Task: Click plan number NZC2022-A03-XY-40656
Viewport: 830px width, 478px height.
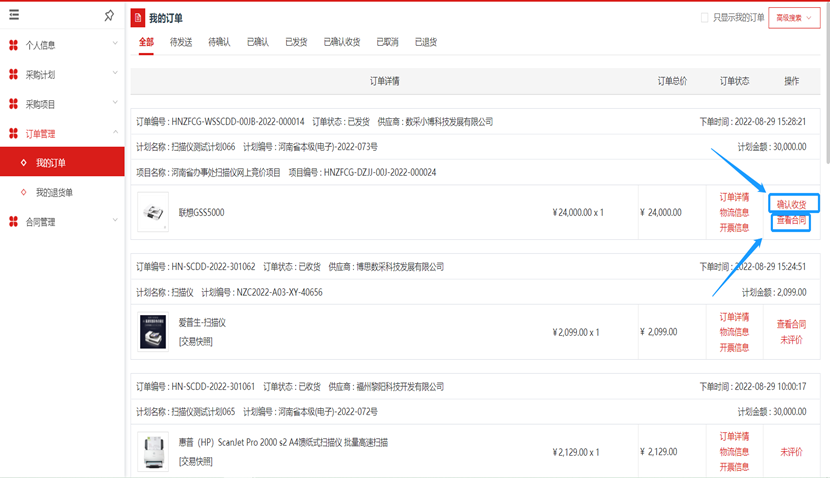Action: click(x=279, y=292)
